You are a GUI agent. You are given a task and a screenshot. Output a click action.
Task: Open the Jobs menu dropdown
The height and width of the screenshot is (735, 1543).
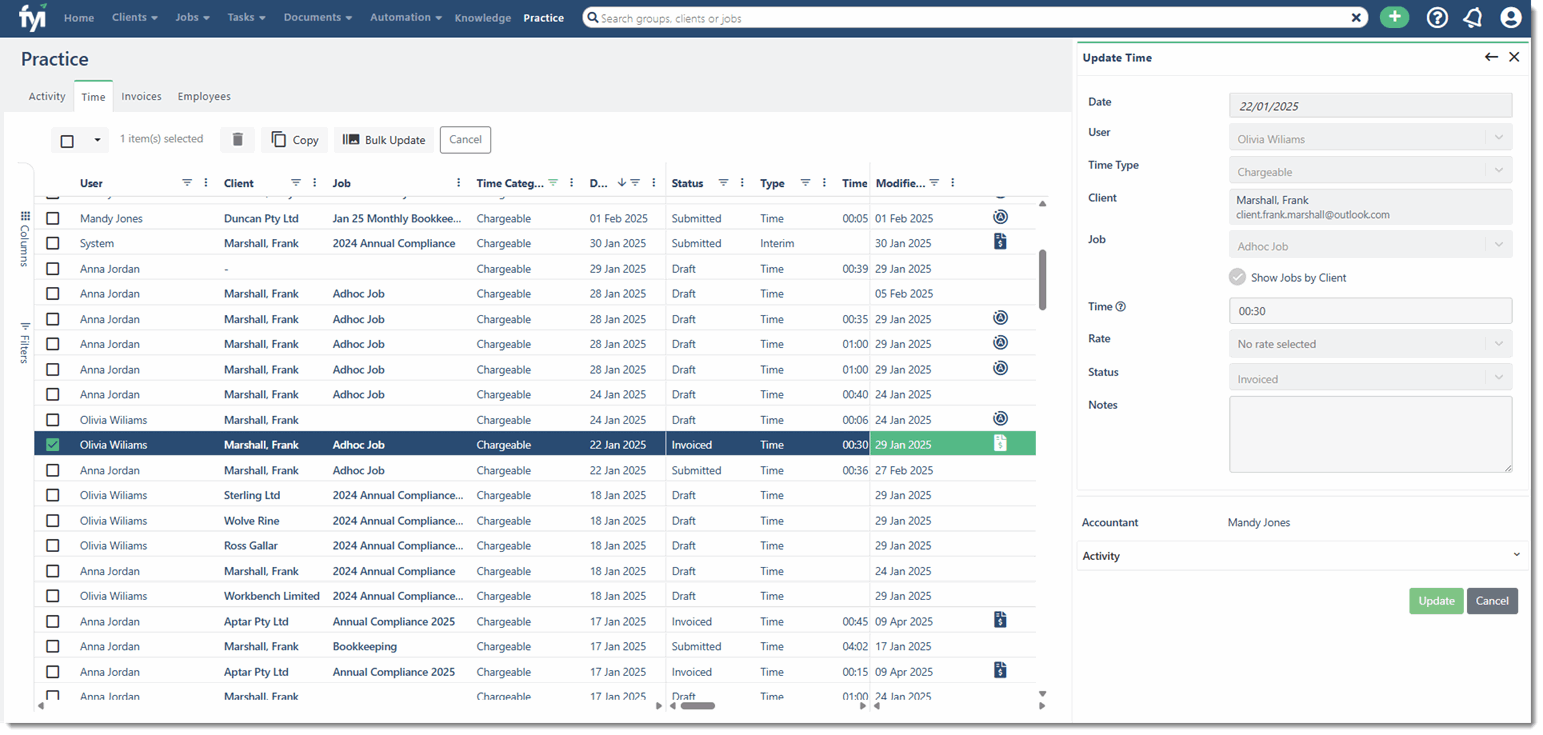(193, 18)
